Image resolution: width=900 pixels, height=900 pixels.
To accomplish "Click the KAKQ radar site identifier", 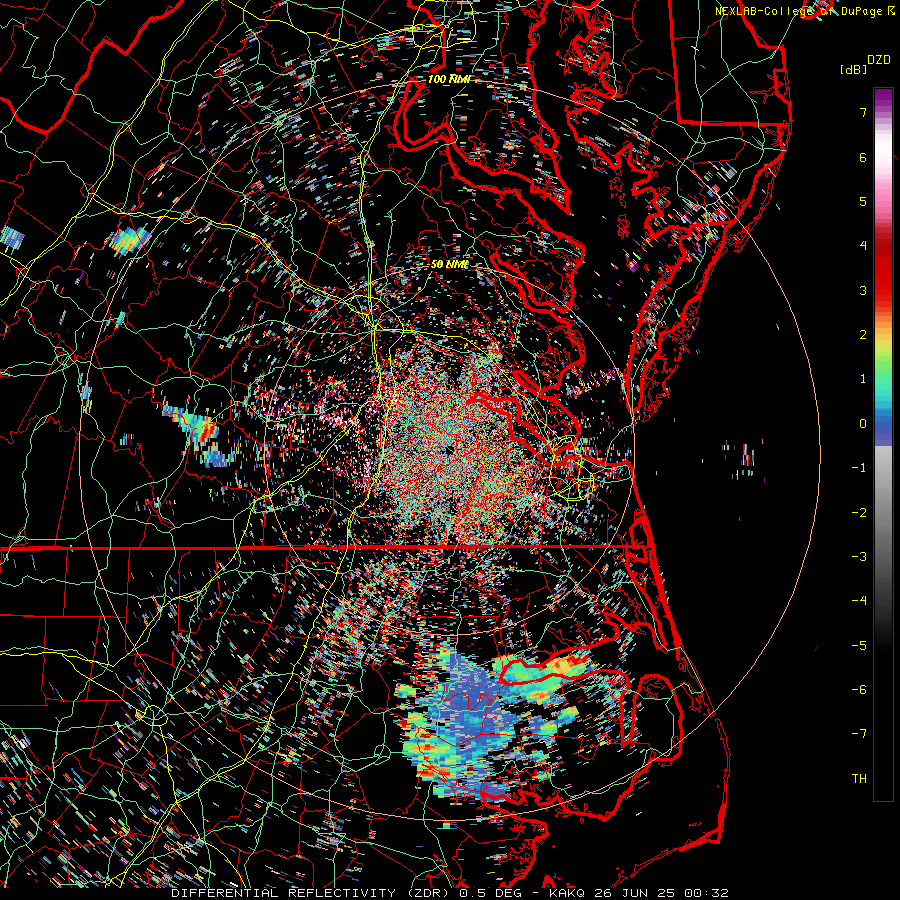I will pos(567,893).
